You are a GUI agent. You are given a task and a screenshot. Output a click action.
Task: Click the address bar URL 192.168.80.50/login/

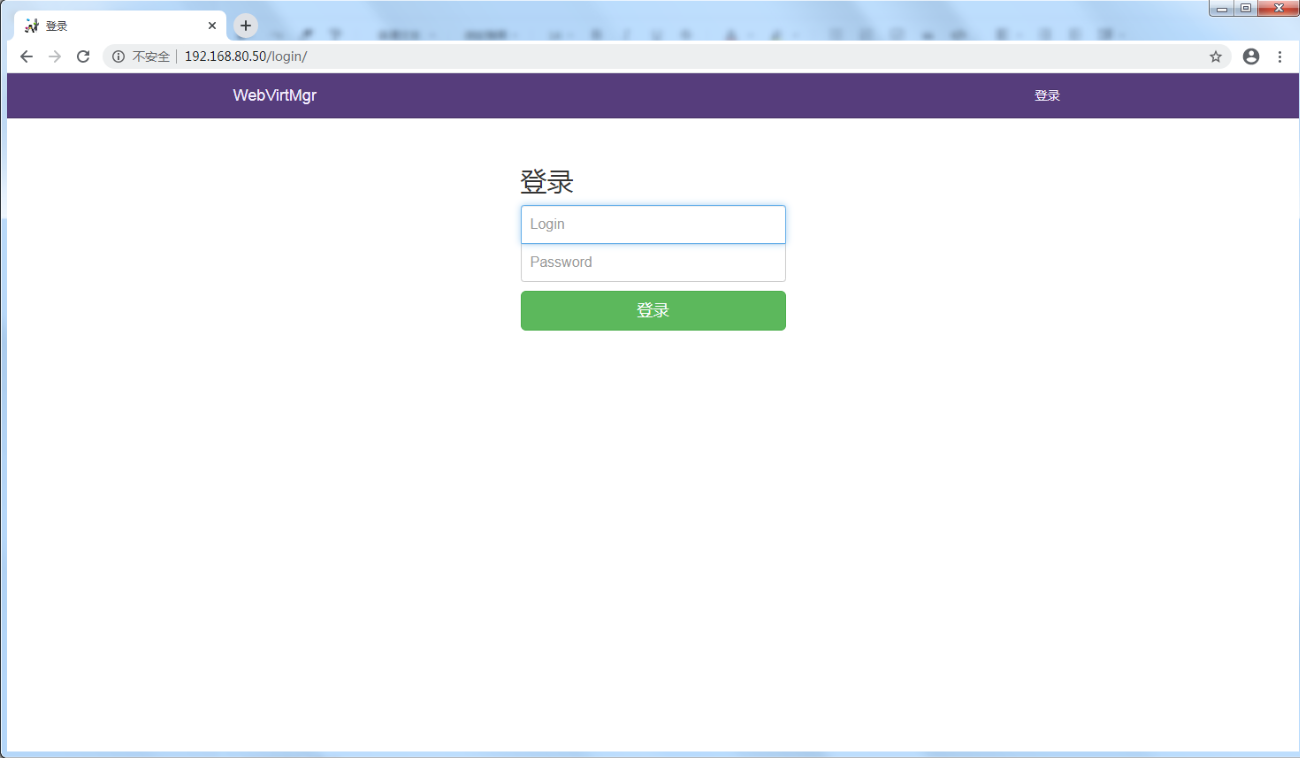pos(245,57)
